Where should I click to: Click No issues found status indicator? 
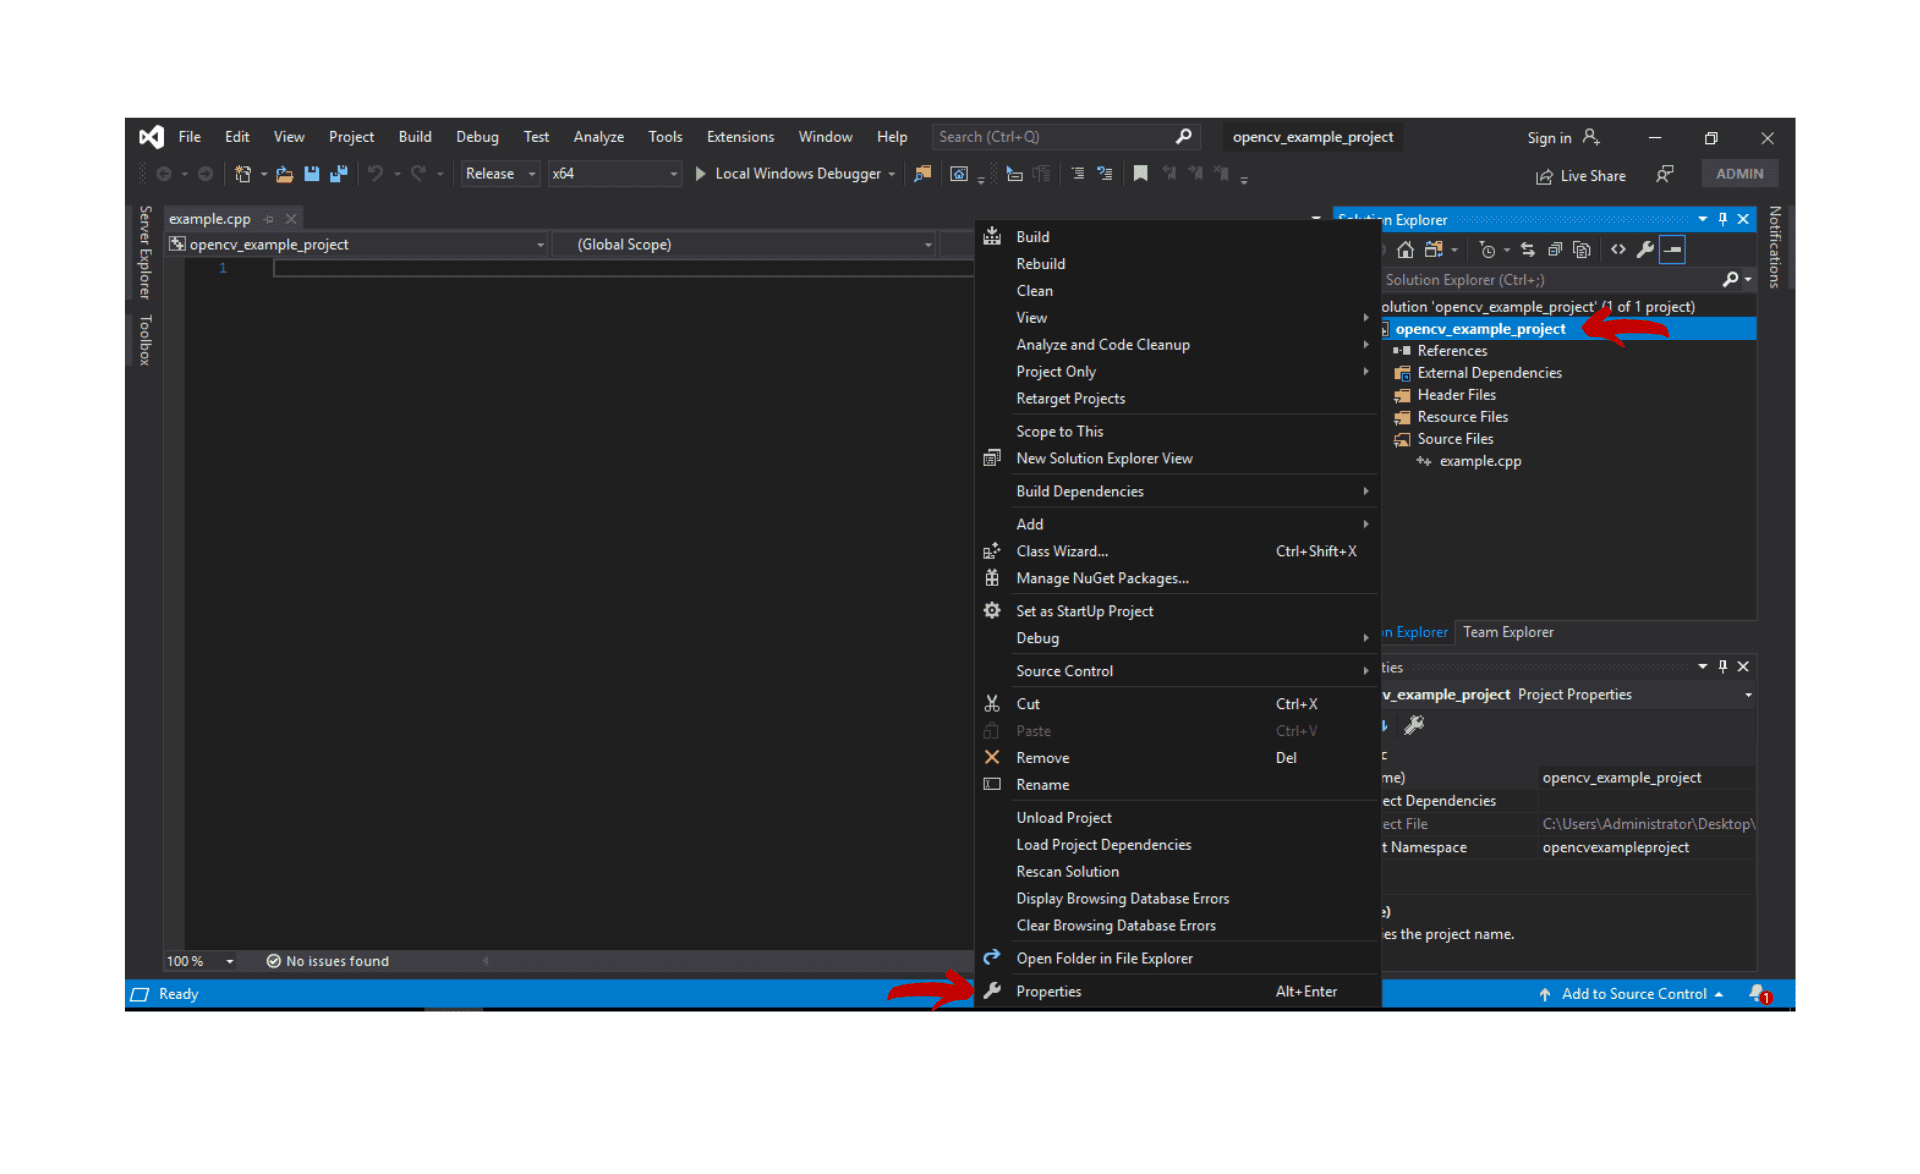point(328,961)
